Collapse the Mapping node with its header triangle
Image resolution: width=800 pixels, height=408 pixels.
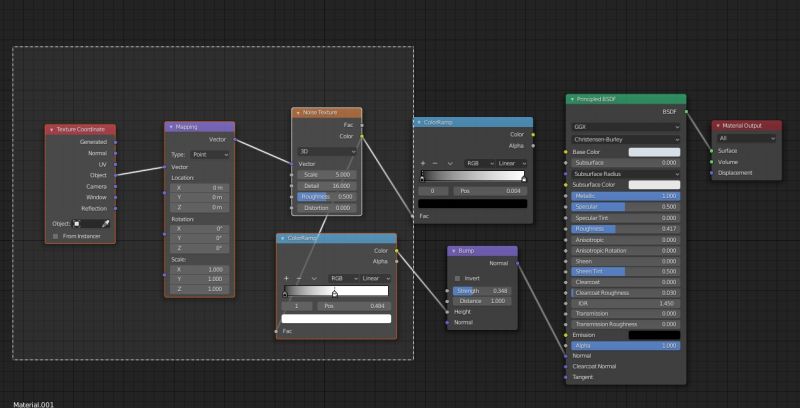point(171,127)
